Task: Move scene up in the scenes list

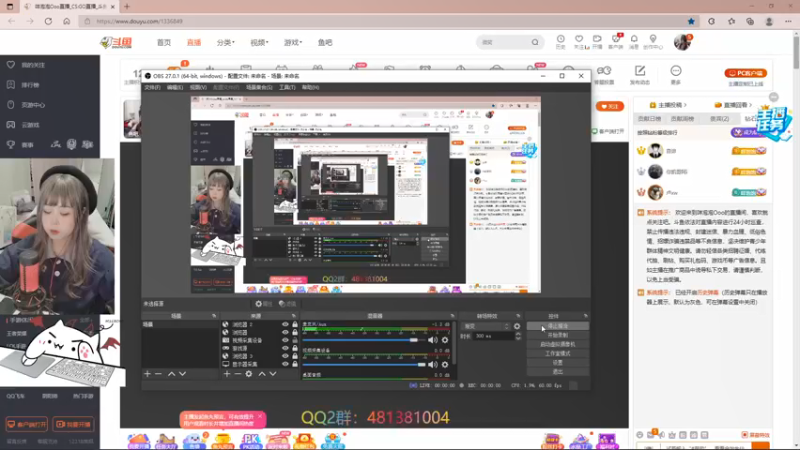Action: (171, 374)
